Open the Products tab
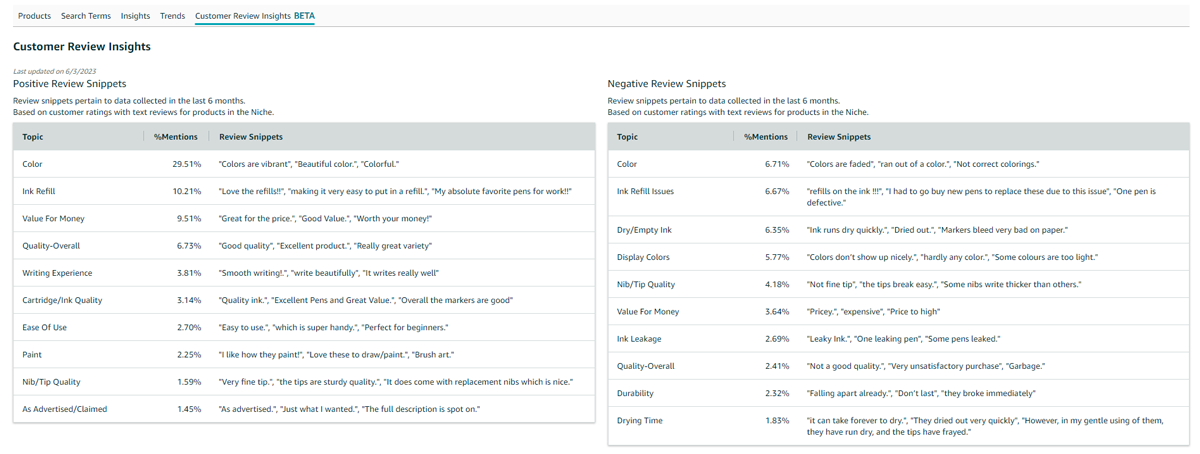 point(34,16)
